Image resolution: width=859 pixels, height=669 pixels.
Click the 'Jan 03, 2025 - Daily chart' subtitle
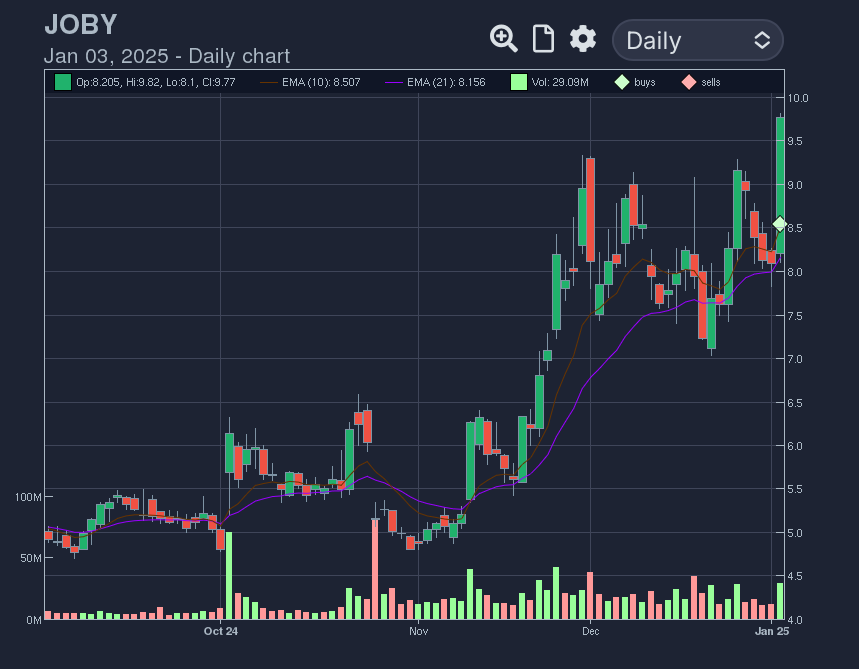coord(167,56)
